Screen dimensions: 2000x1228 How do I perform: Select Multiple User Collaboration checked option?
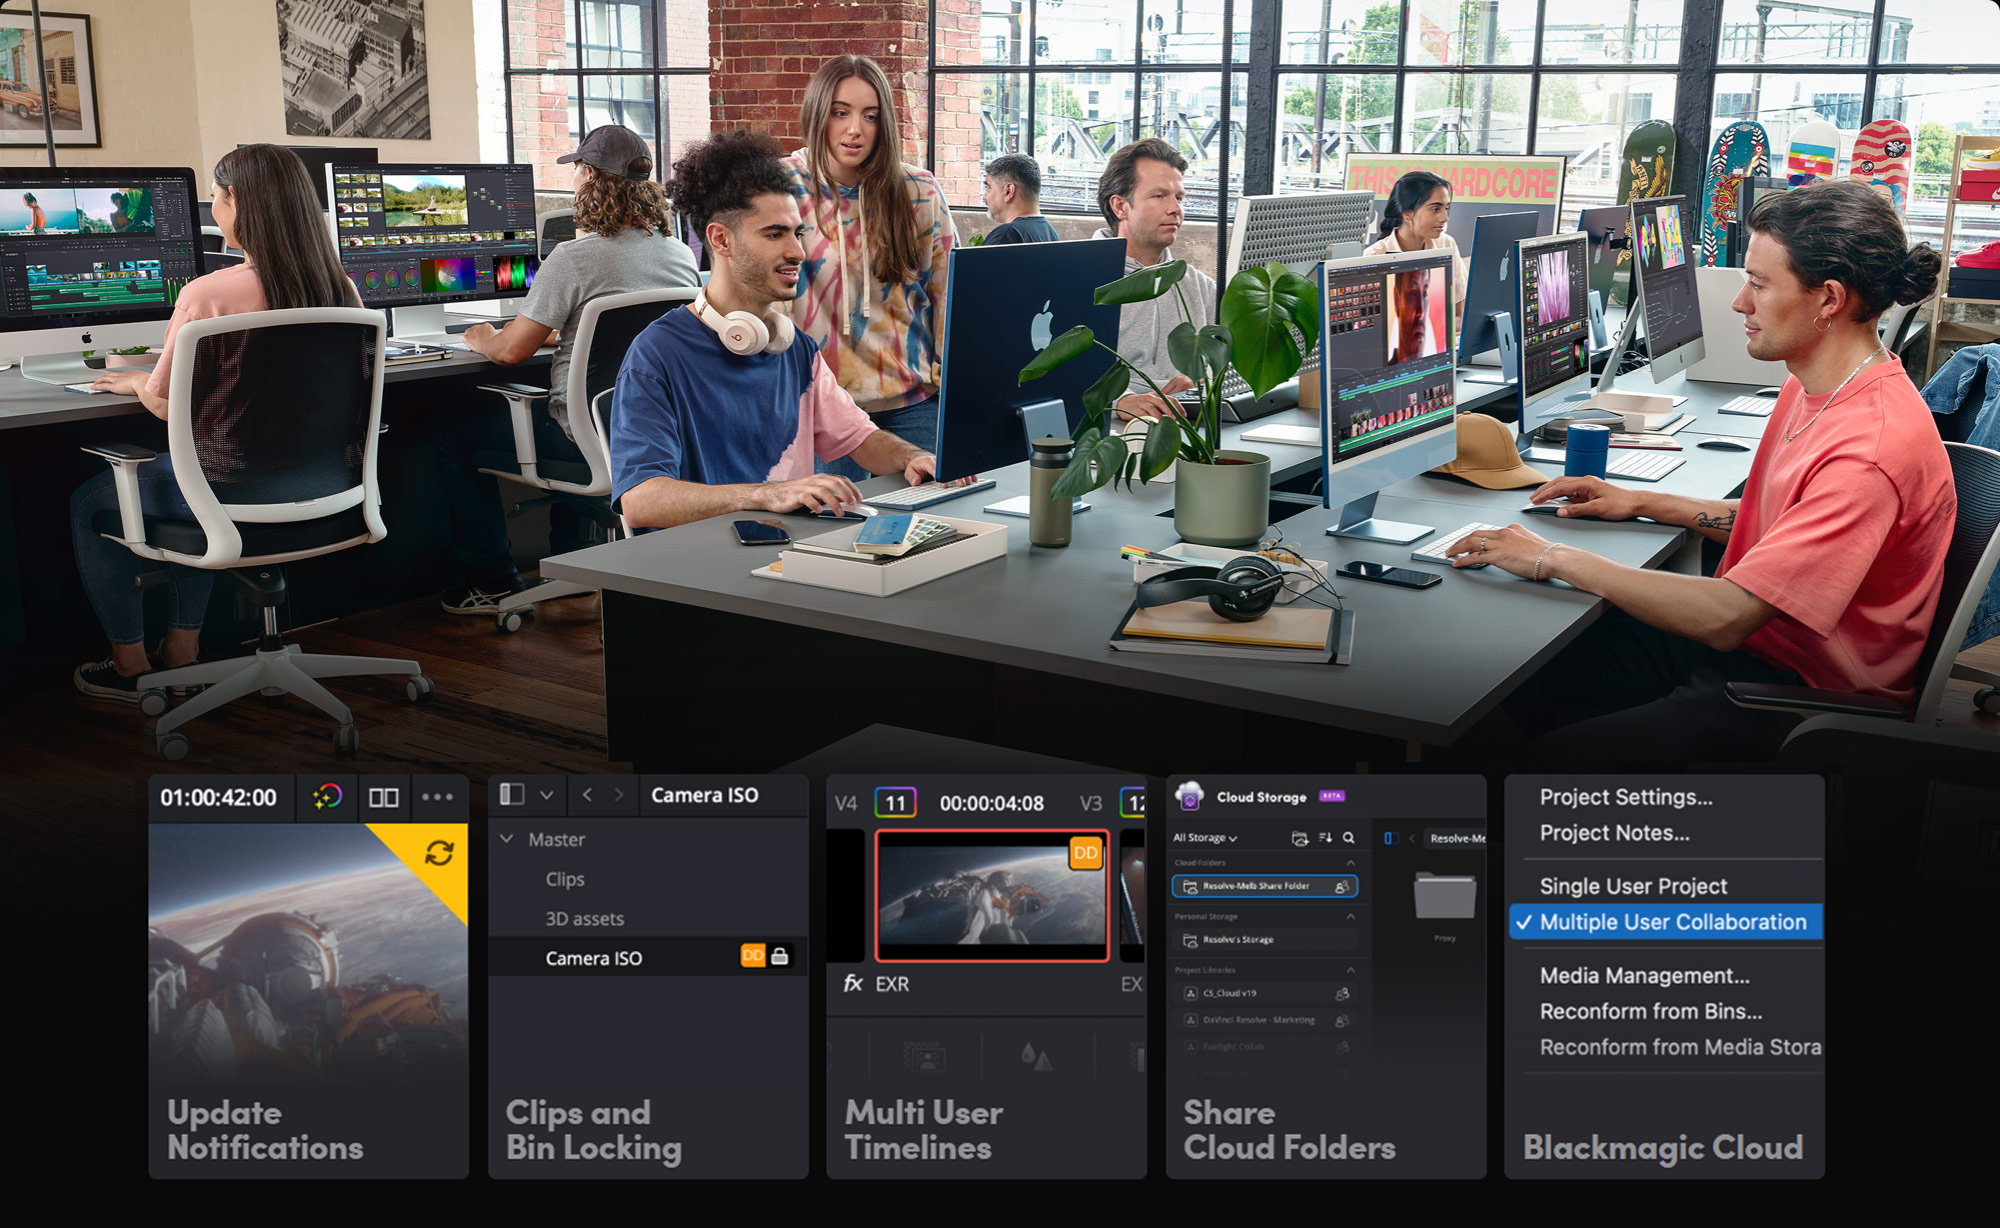point(1672,922)
